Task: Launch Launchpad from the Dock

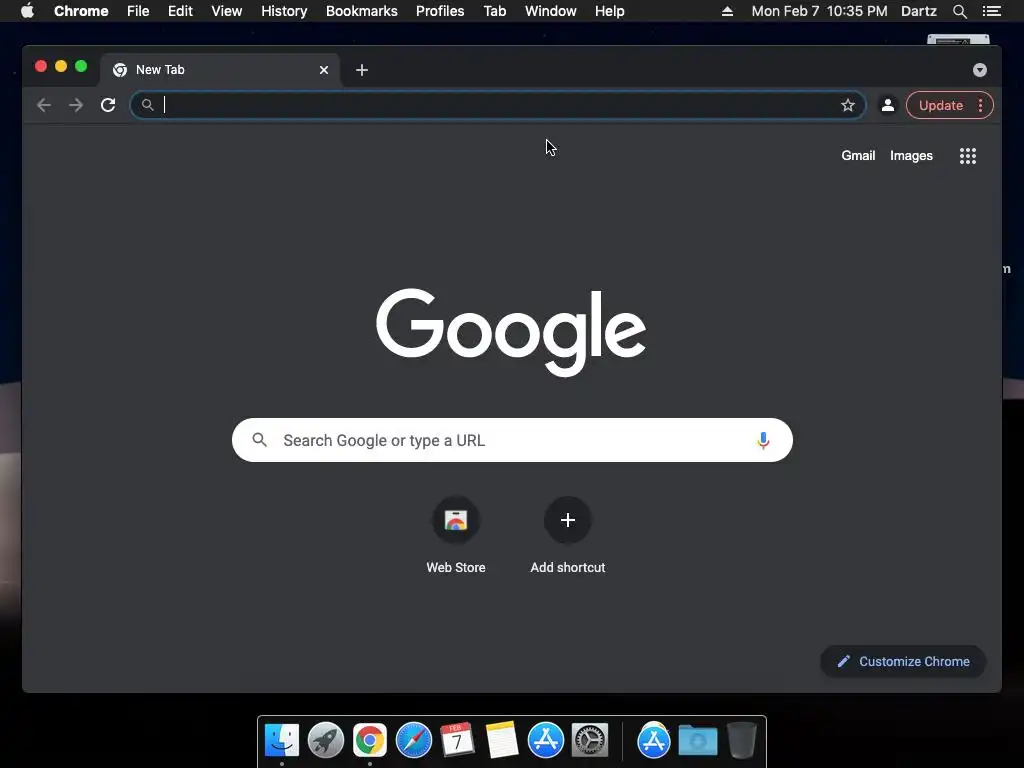Action: tap(326, 741)
